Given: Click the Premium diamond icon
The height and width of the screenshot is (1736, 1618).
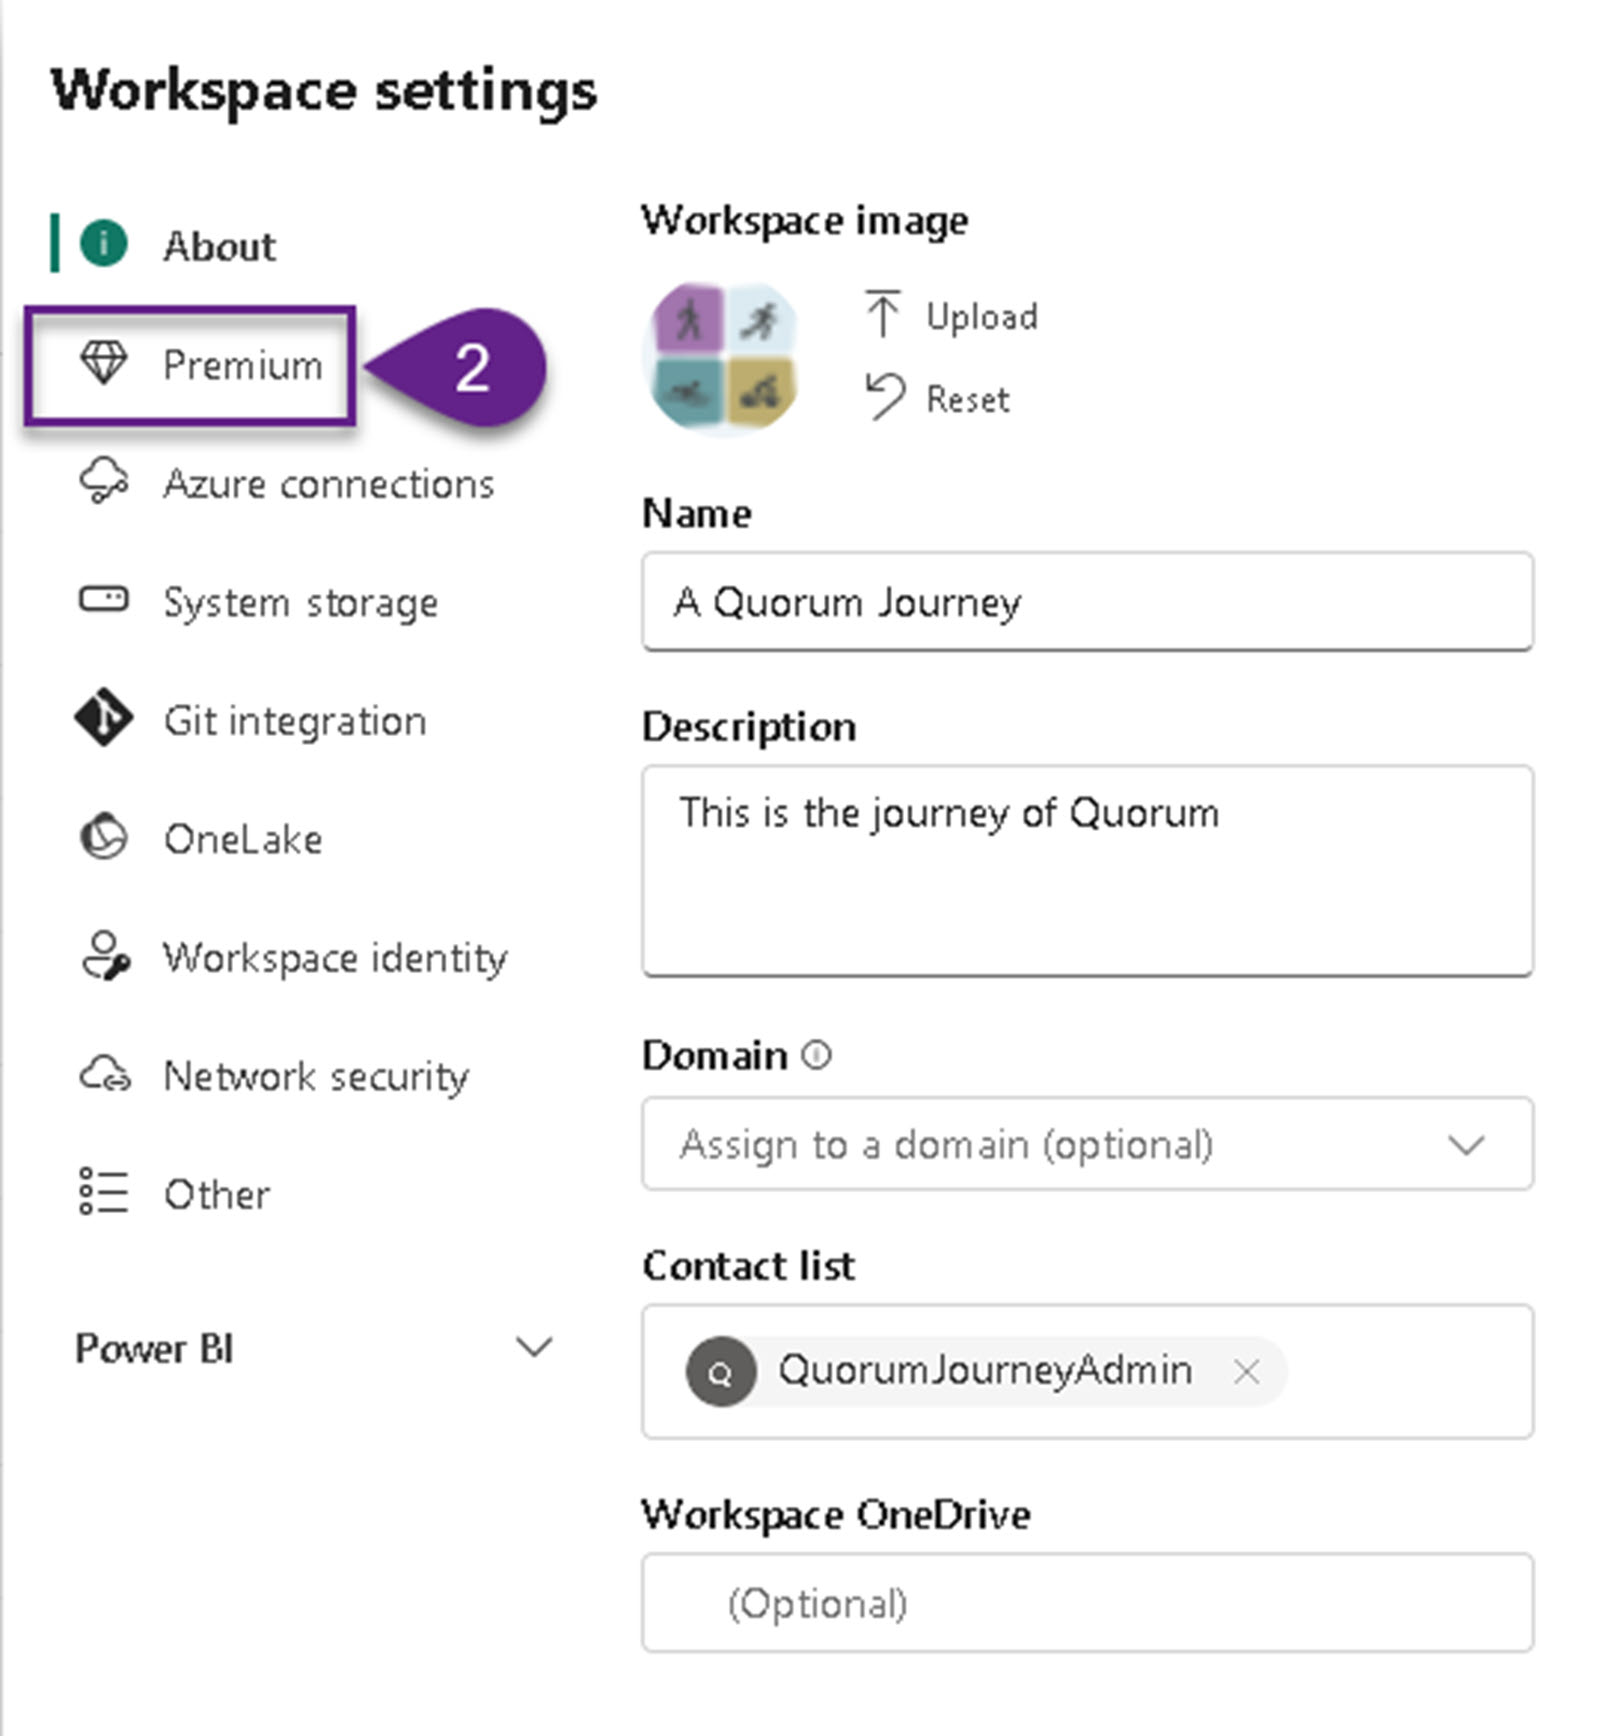Looking at the screenshot, I should [103, 363].
